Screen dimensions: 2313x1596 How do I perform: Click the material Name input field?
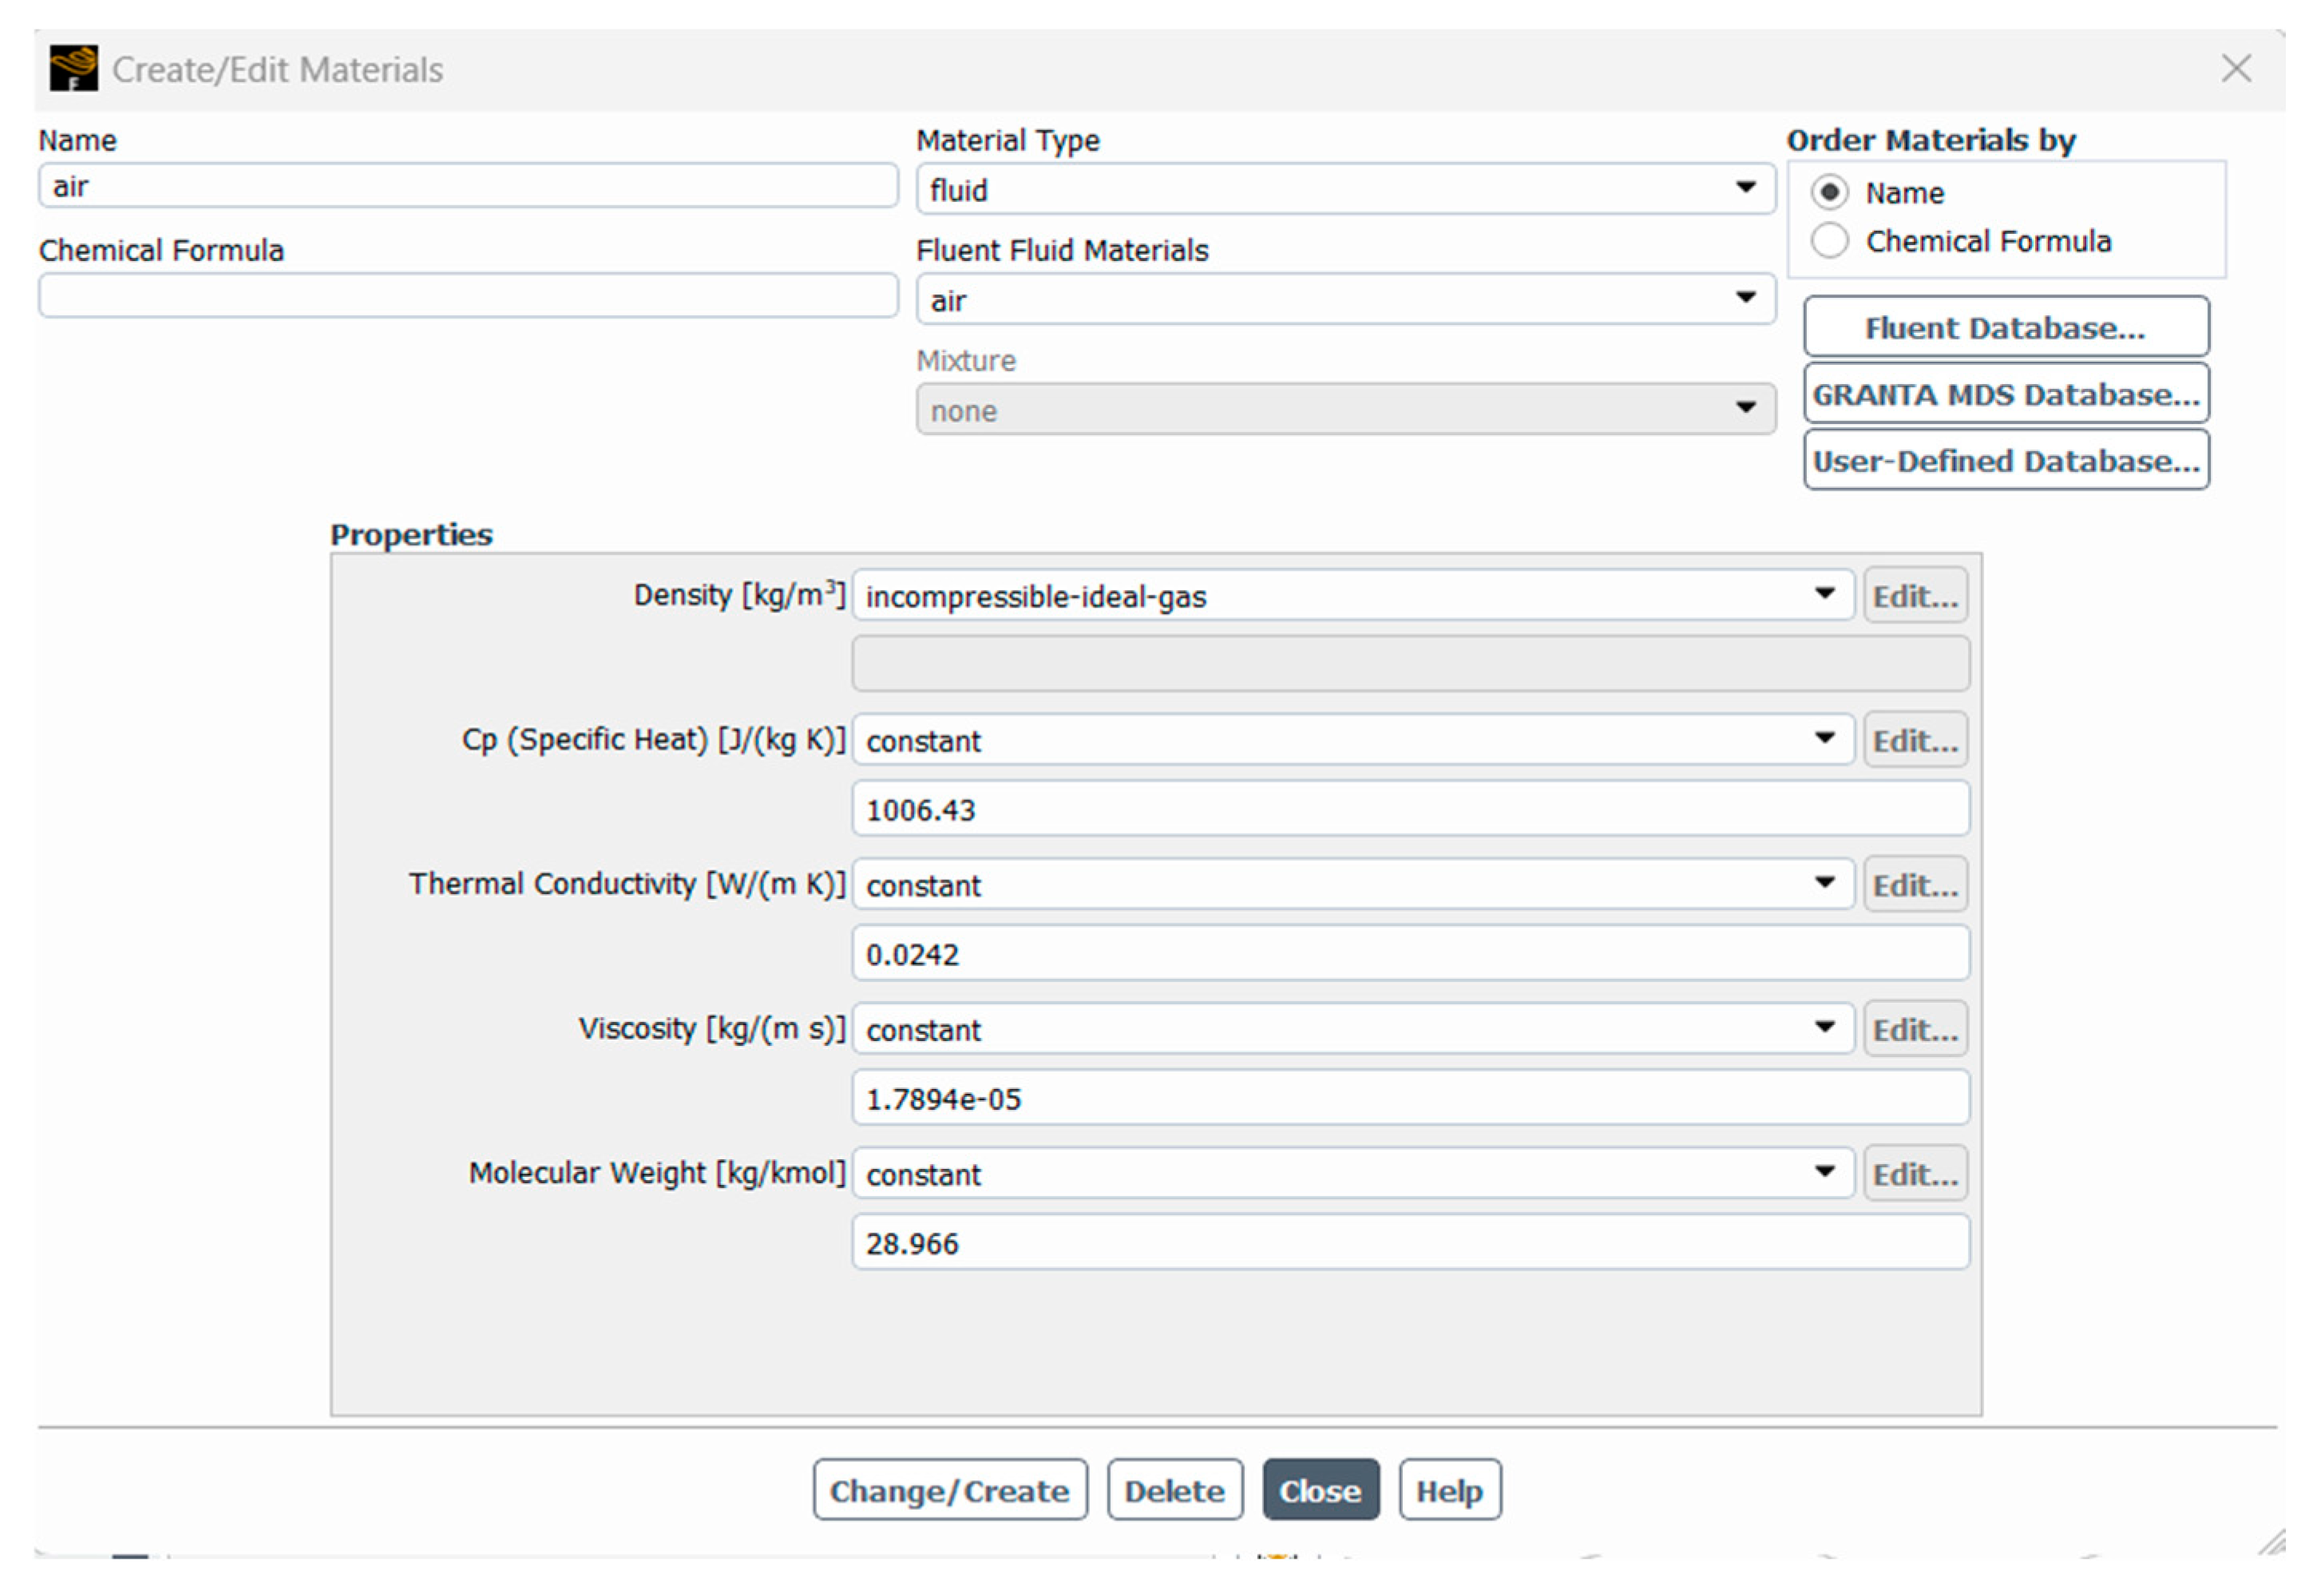click(468, 187)
